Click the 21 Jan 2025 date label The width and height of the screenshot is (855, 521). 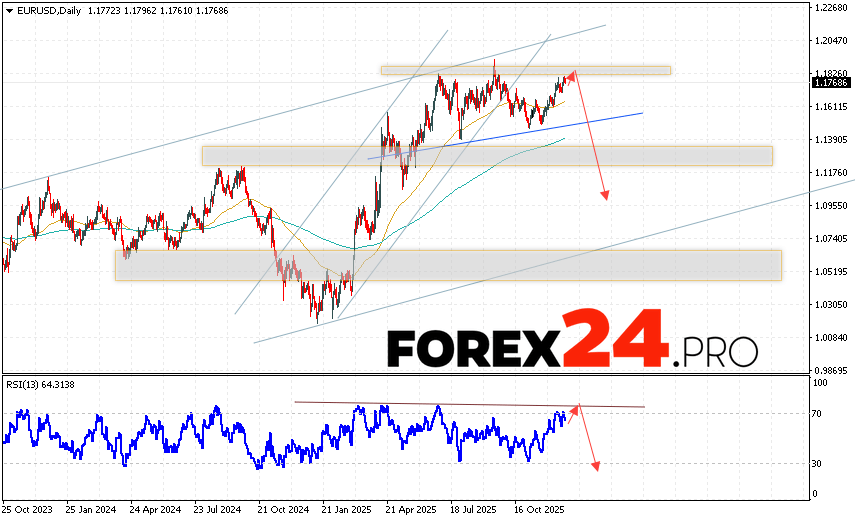tap(346, 509)
